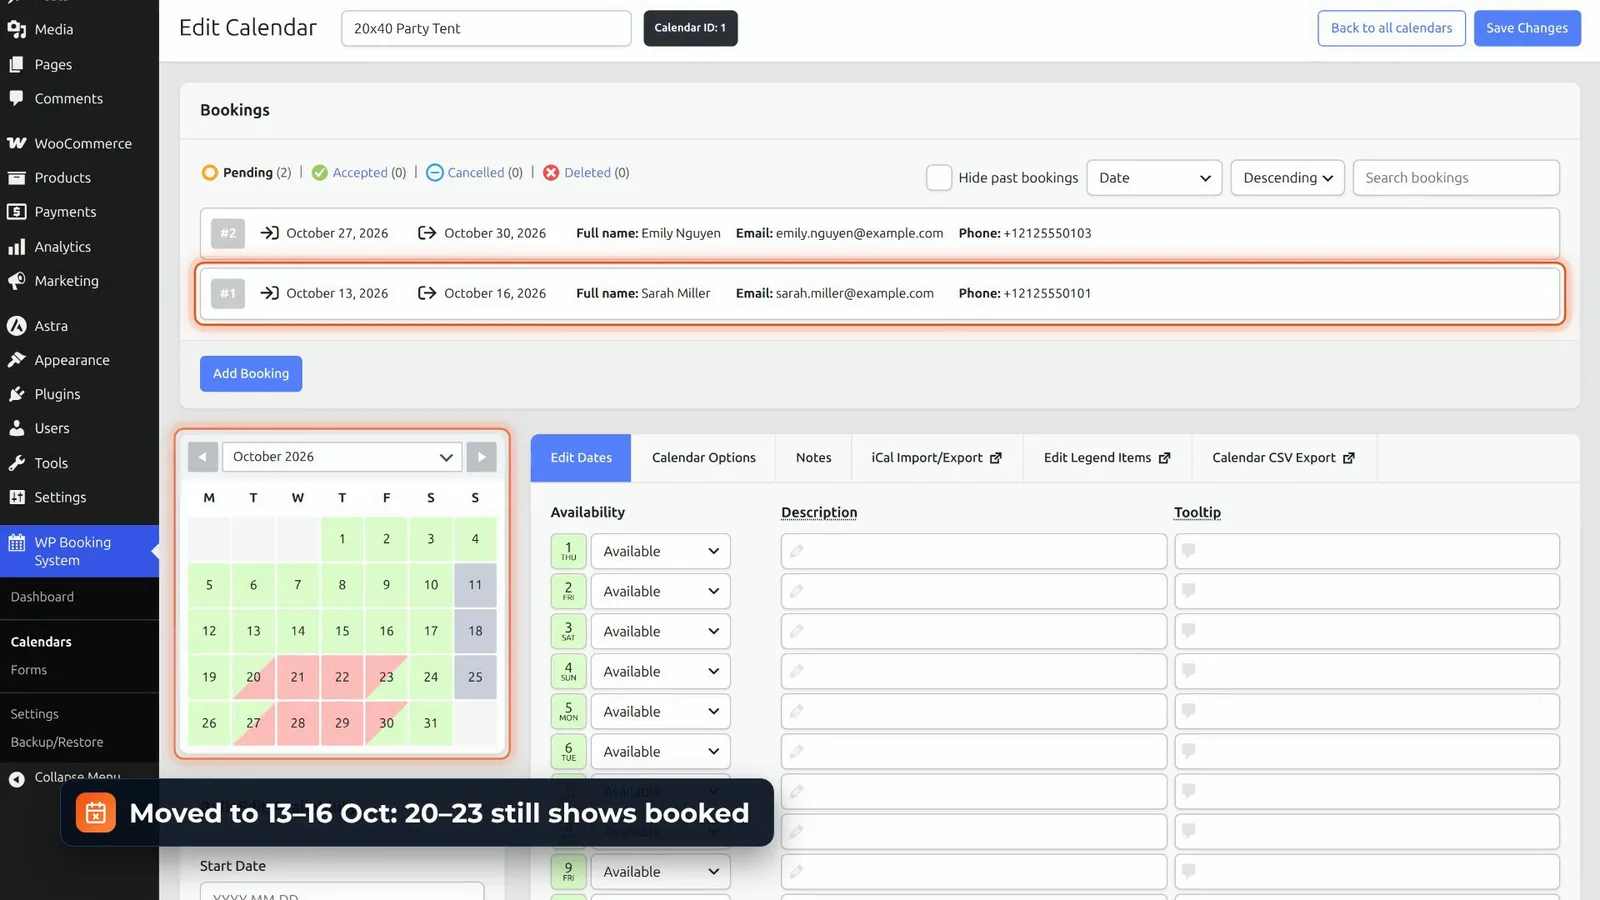This screenshot has height=900, width=1600.
Task: Open the WooCommerce sidebar icon
Action: 17,143
